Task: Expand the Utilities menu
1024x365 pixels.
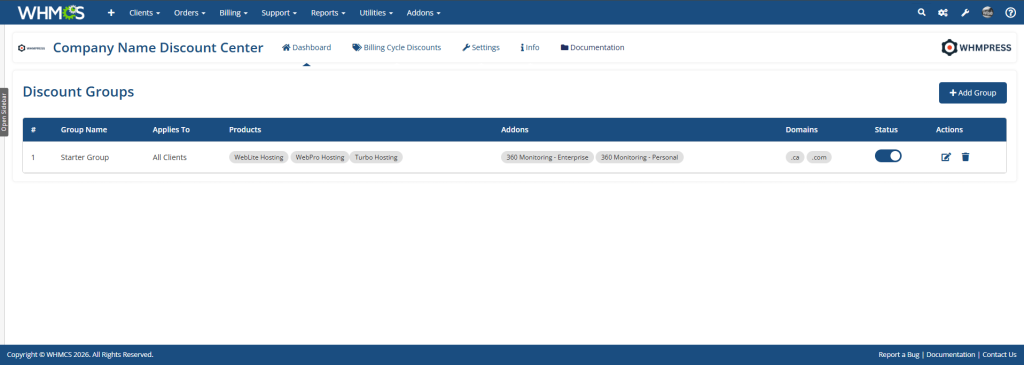Action: (x=376, y=12)
